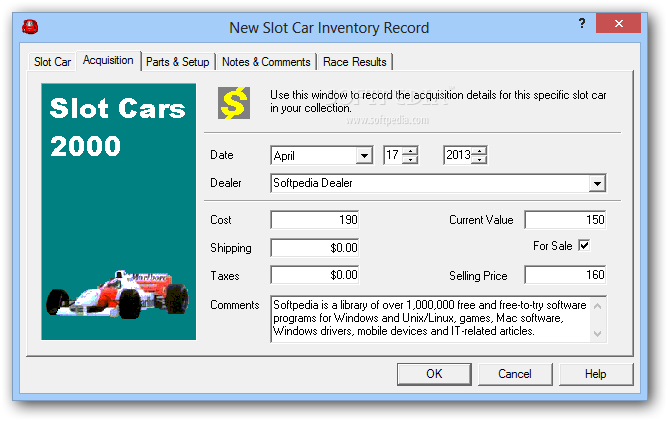Switch to the Slot Car tab
Image resolution: width=668 pixels, height=421 pixels.
point(52,62)
